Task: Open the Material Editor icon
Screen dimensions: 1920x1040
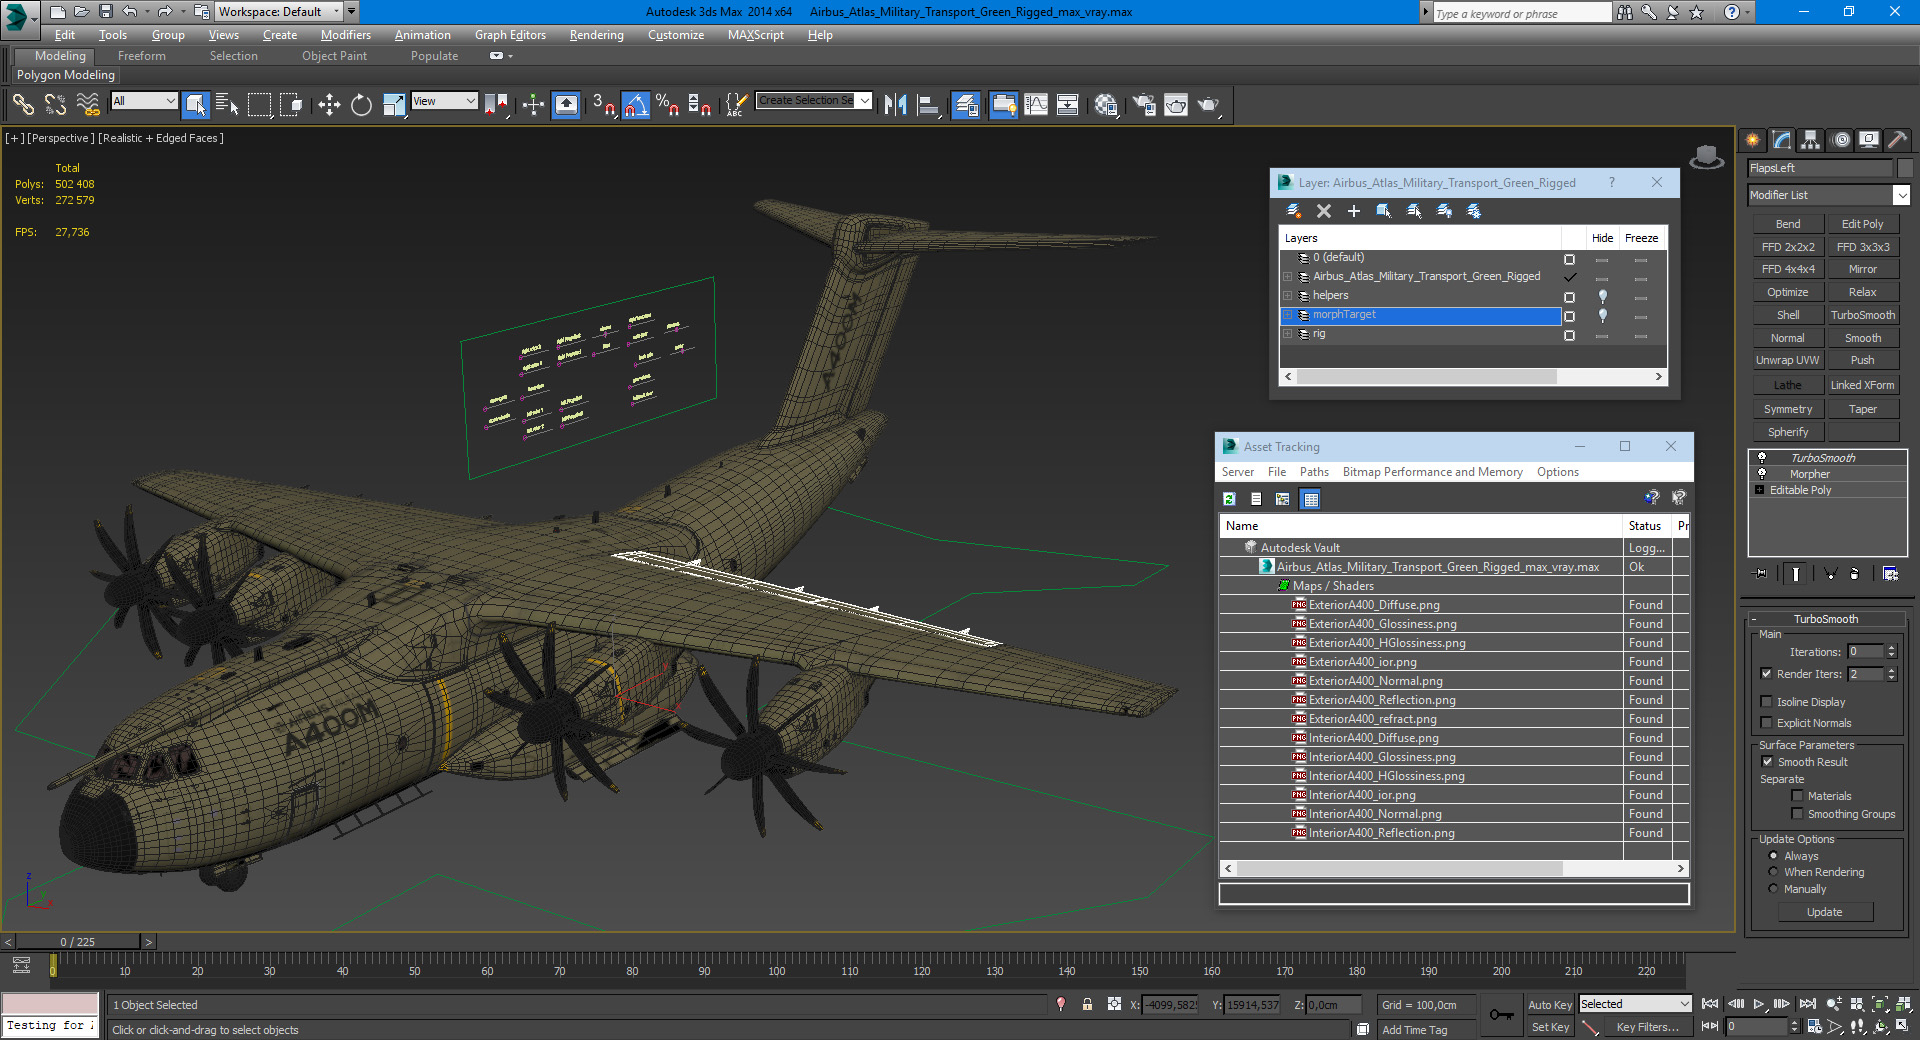Action: pyautogui.click(x=1105, y=104)
